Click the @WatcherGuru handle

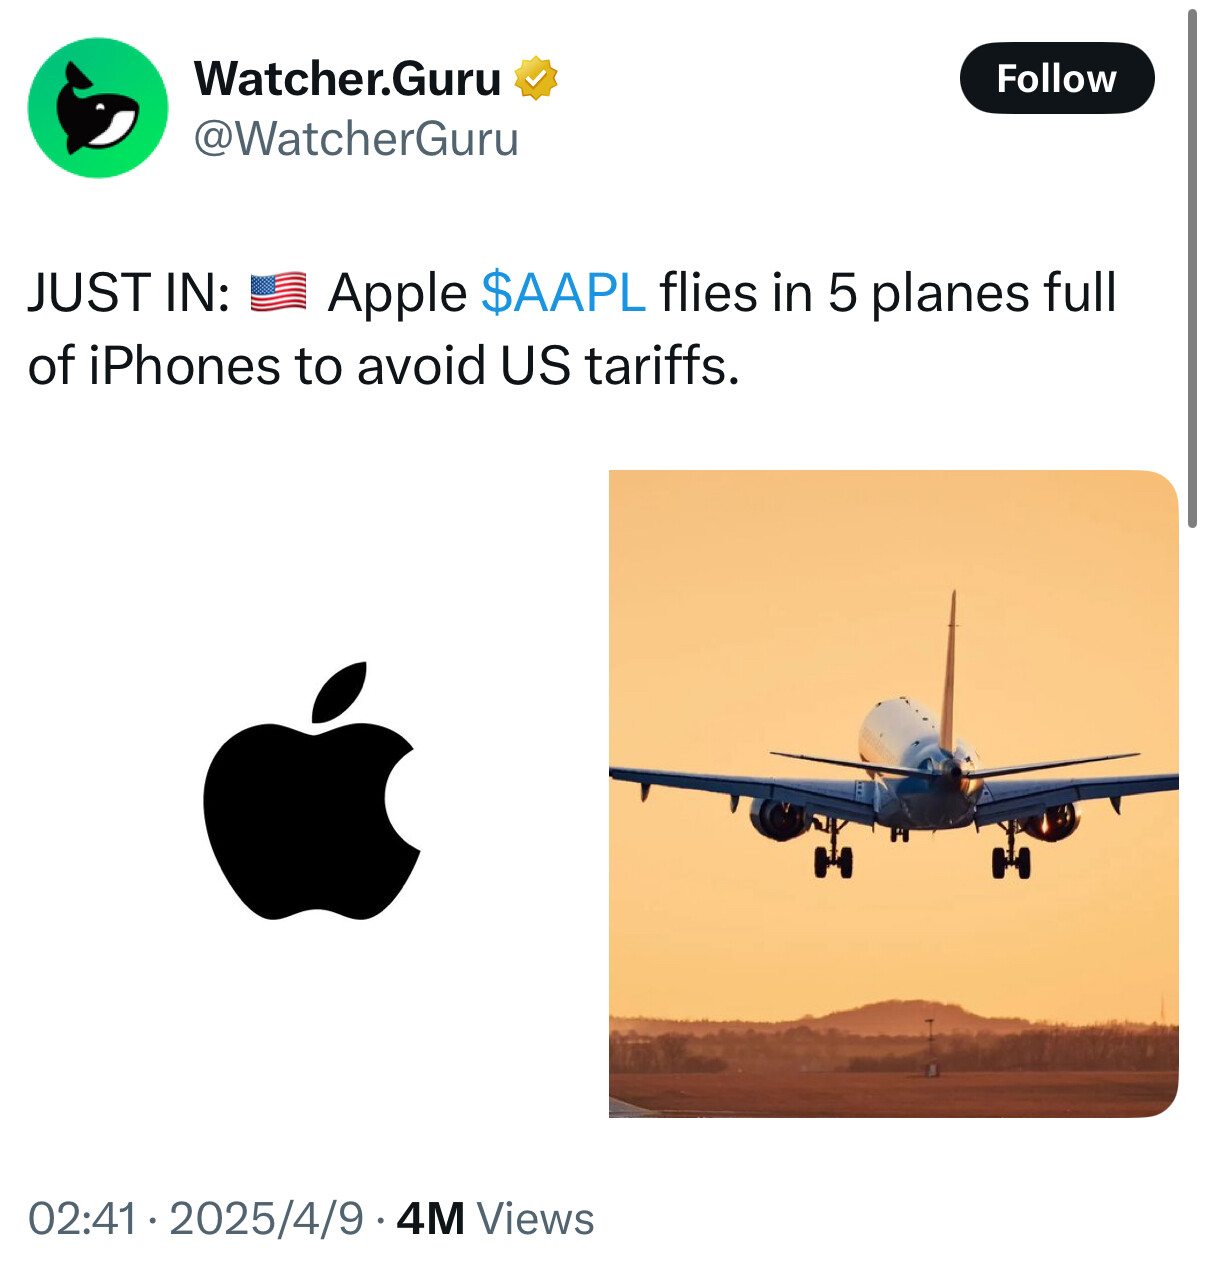(x=355, y=139)
